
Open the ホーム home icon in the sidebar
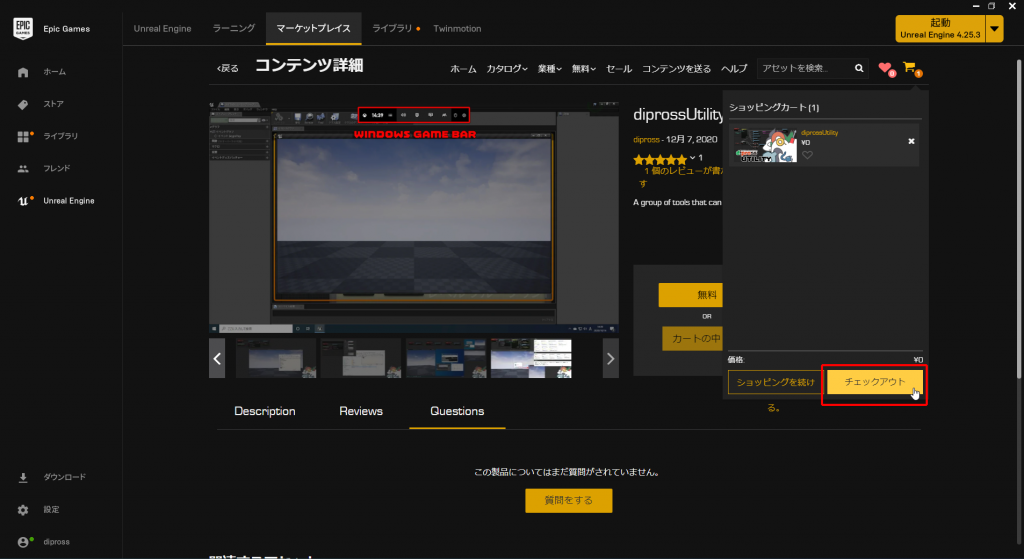(23, 72)
